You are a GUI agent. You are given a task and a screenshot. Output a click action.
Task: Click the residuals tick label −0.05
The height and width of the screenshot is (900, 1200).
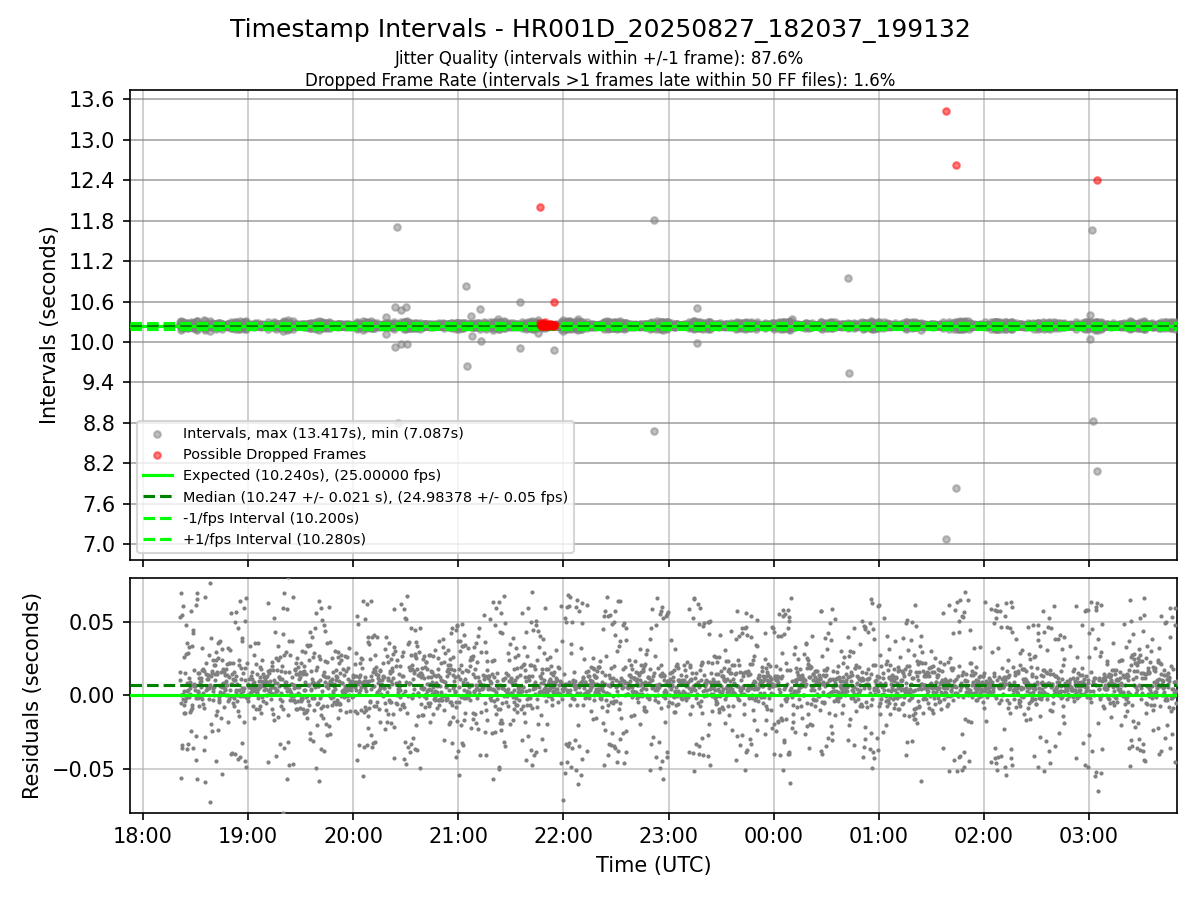(x=86, y=769)
